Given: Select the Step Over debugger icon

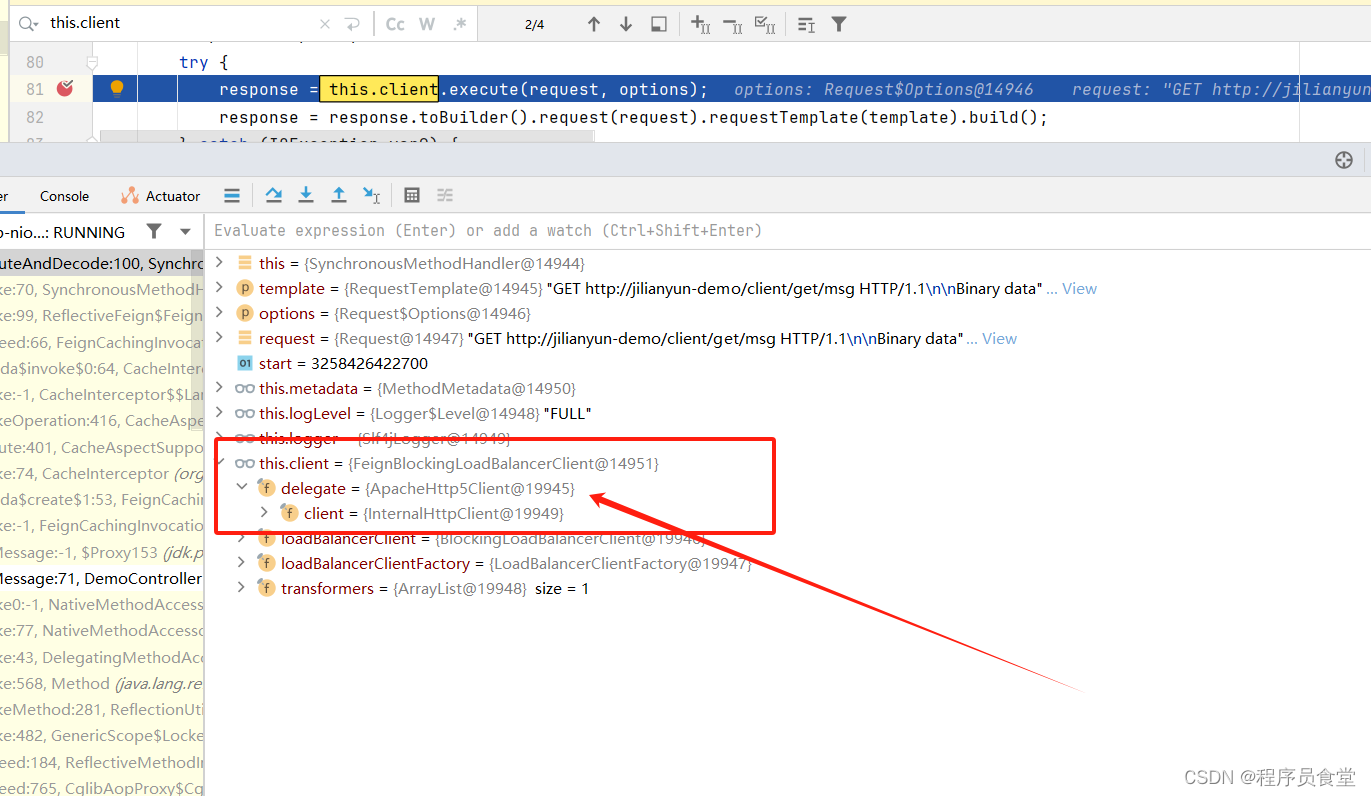Looking at the screenshot, I should (x=274, y=195).
